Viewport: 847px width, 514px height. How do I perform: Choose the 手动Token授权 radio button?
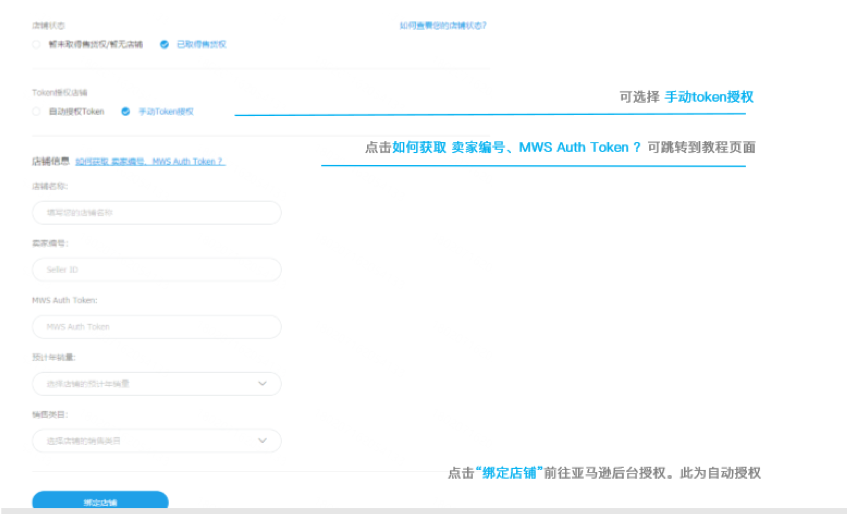point(125,111)
